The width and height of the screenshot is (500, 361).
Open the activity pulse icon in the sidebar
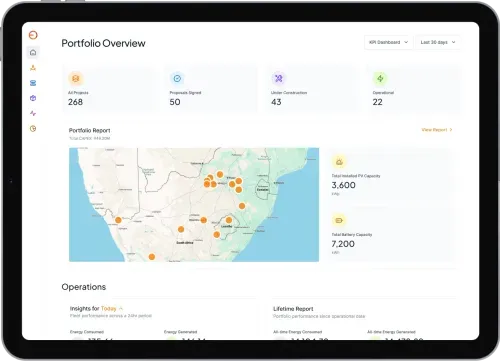tap(33, 113)
